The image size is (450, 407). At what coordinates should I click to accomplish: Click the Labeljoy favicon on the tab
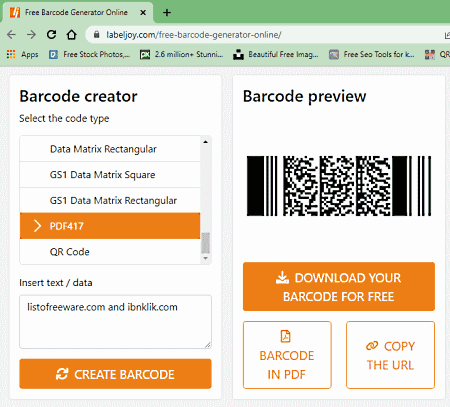pyautogui.click(x=15, y=13)
